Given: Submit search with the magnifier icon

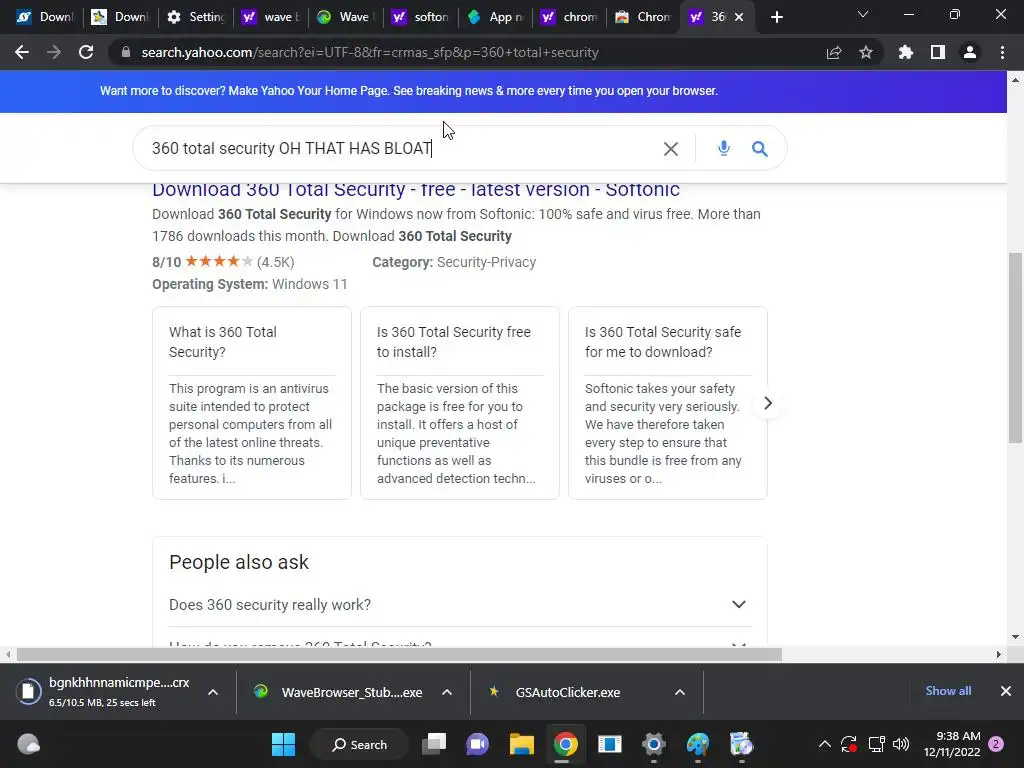Looking at the screenshot, I should [760, 148].
